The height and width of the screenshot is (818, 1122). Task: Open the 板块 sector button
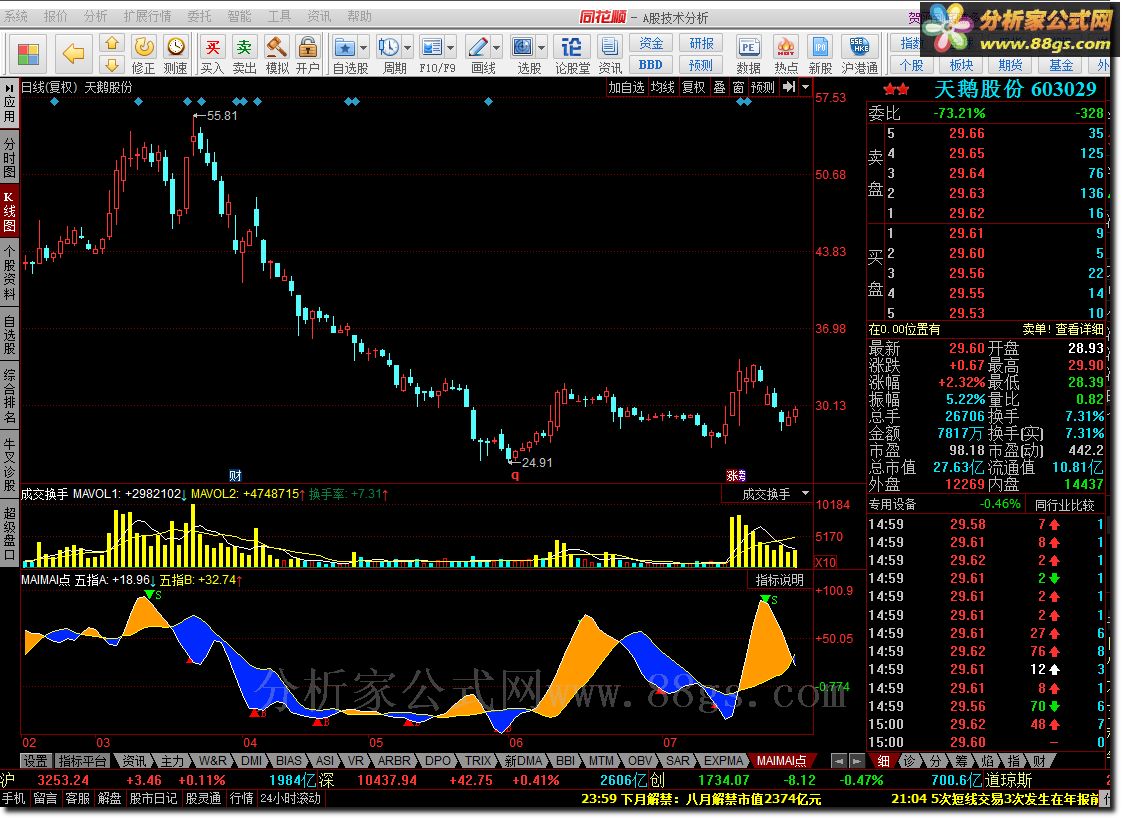[961, 64]
